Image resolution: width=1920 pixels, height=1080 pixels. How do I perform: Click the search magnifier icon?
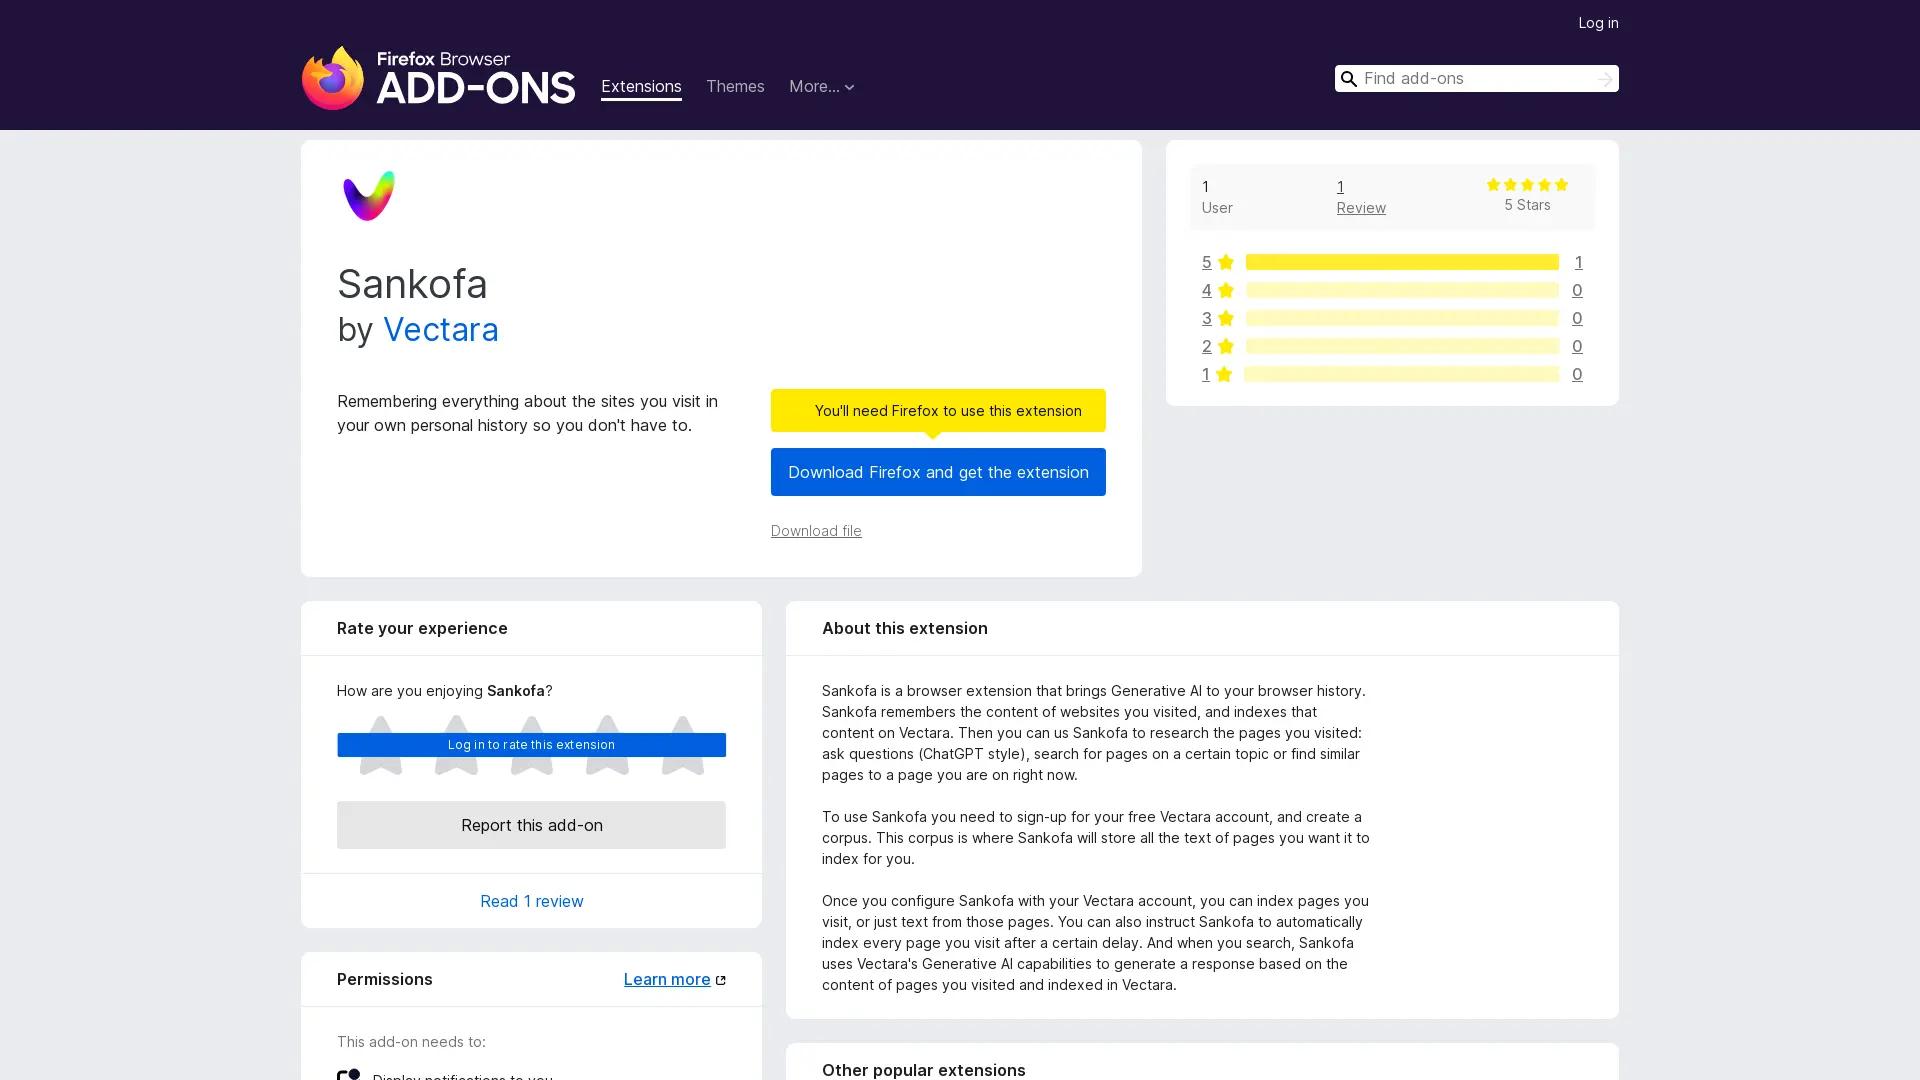click(x=1349, y=78)
